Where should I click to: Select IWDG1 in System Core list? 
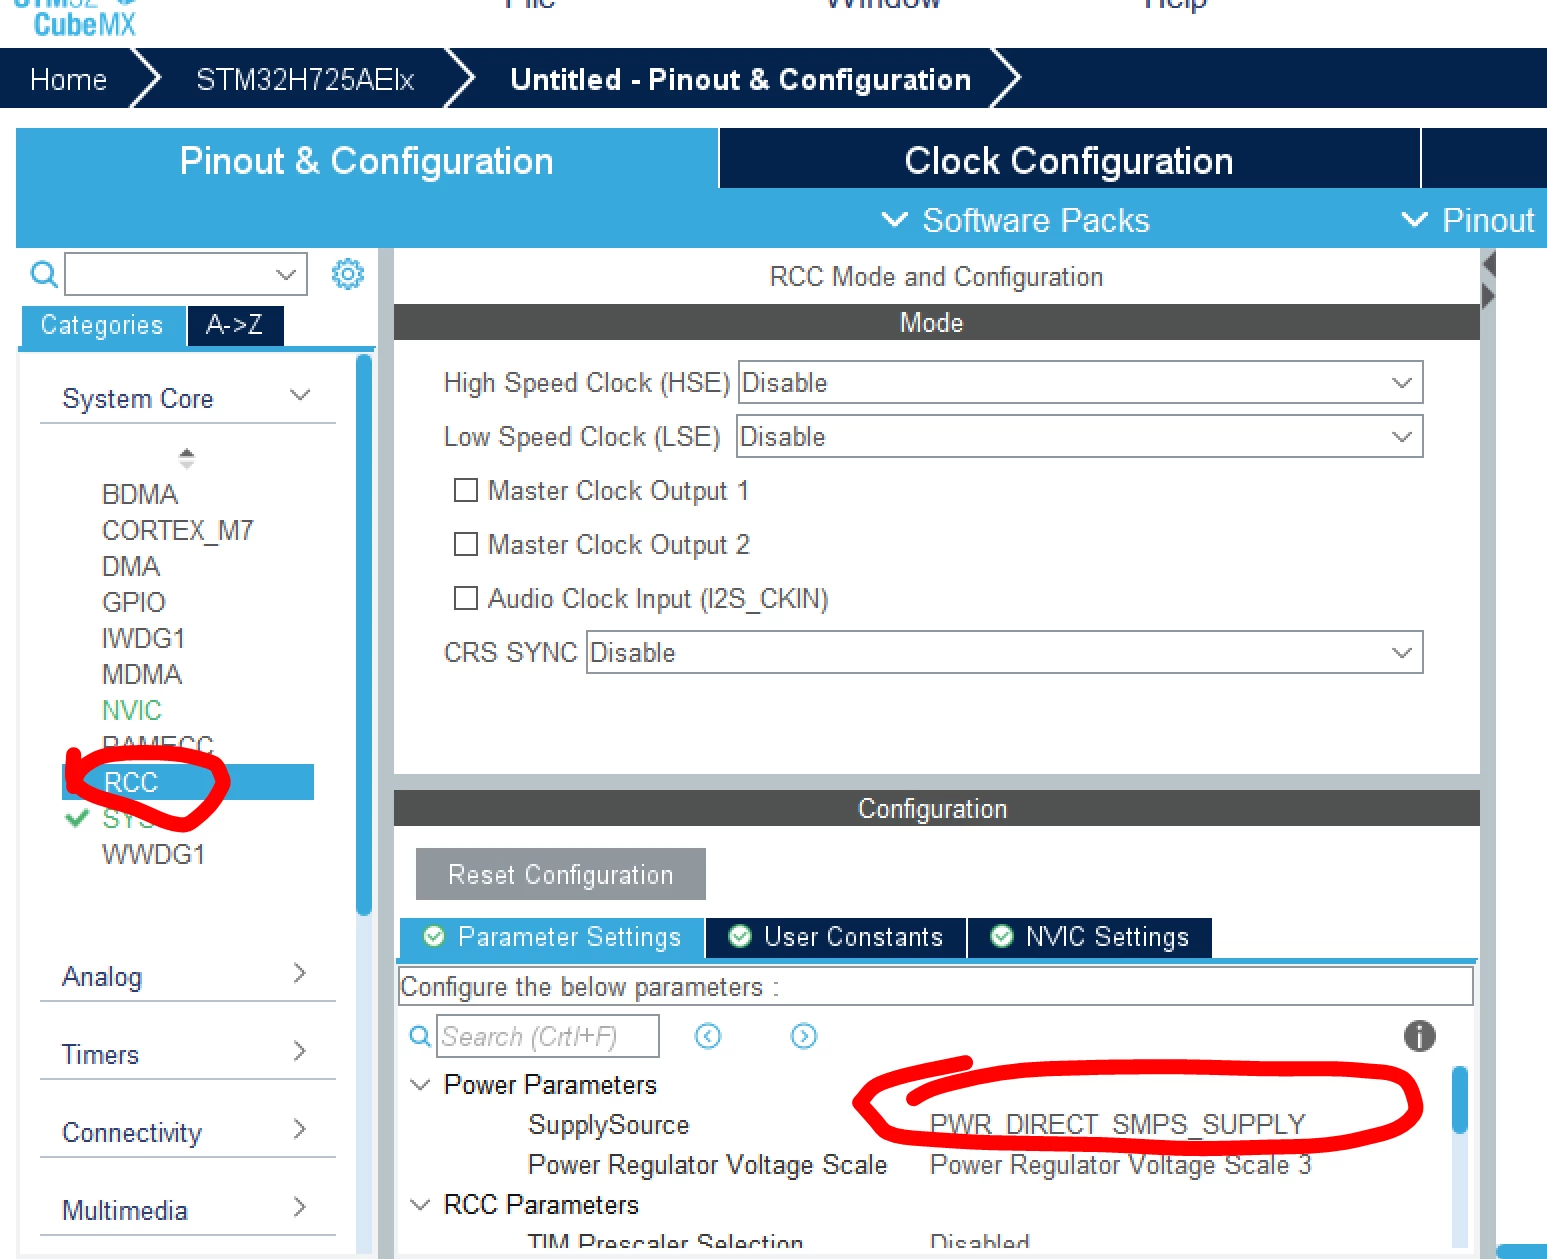tap(143, 638)
